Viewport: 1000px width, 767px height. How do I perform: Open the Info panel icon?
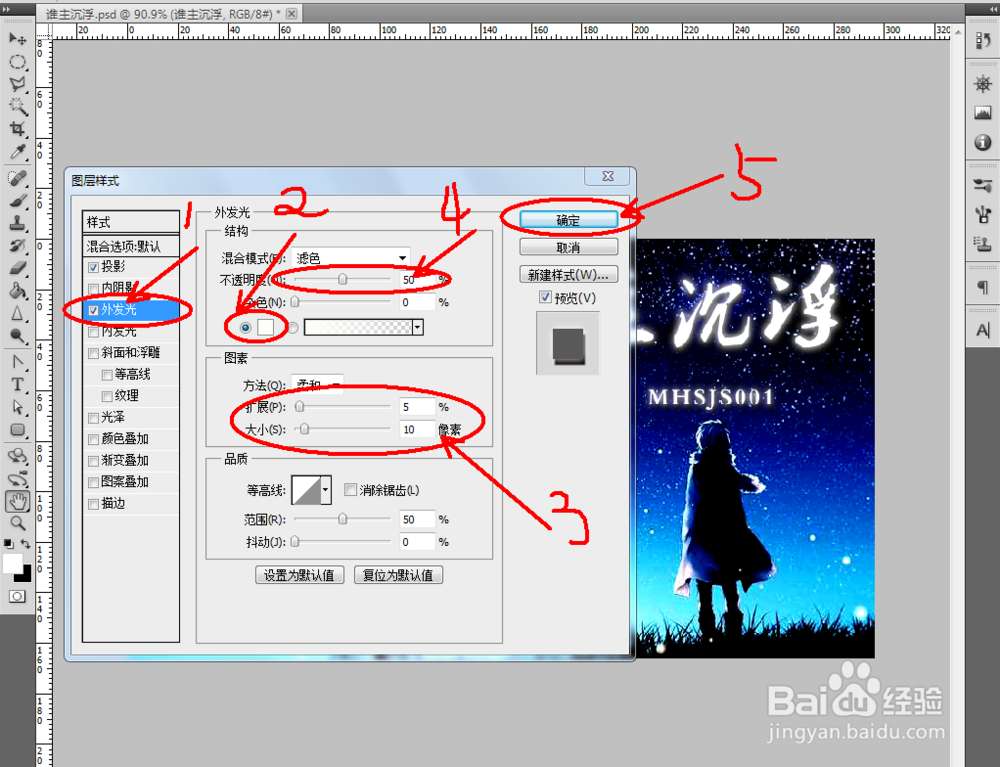(x=982, y=142)
